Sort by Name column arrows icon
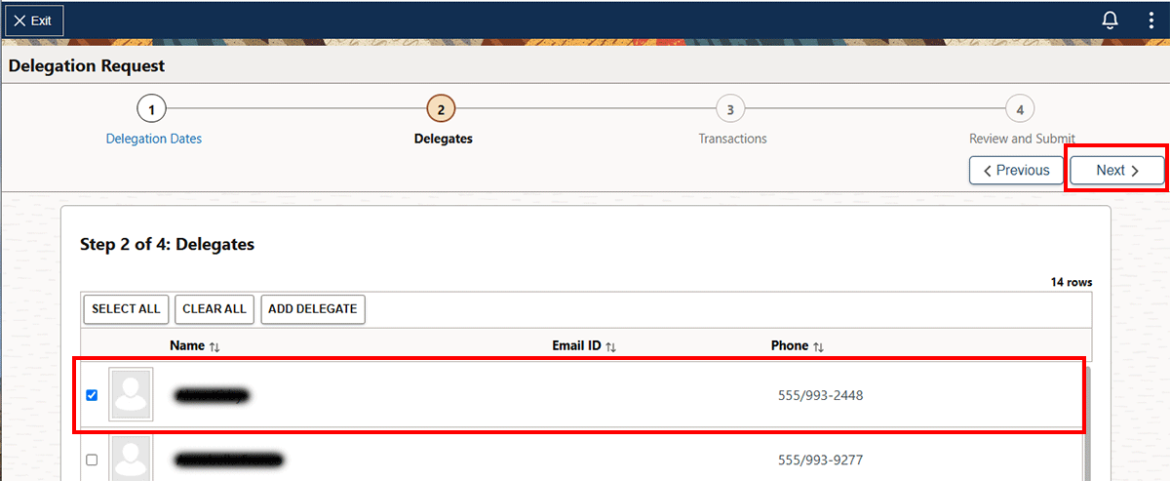The height and width of the screenshot is (481, 1170). (x=214, y=346)
